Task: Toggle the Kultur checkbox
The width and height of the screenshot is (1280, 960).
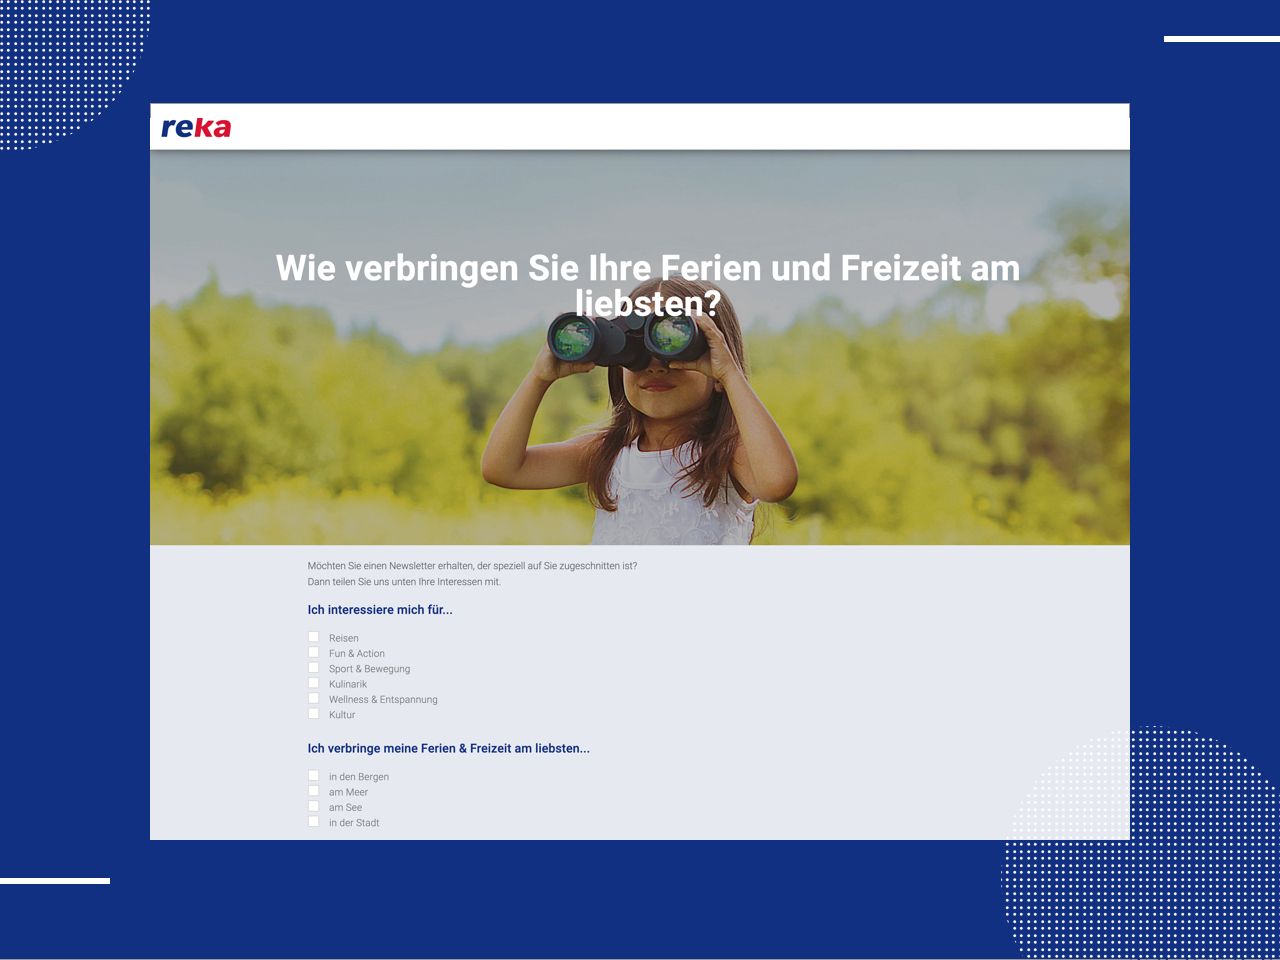Action: point(313,714)
